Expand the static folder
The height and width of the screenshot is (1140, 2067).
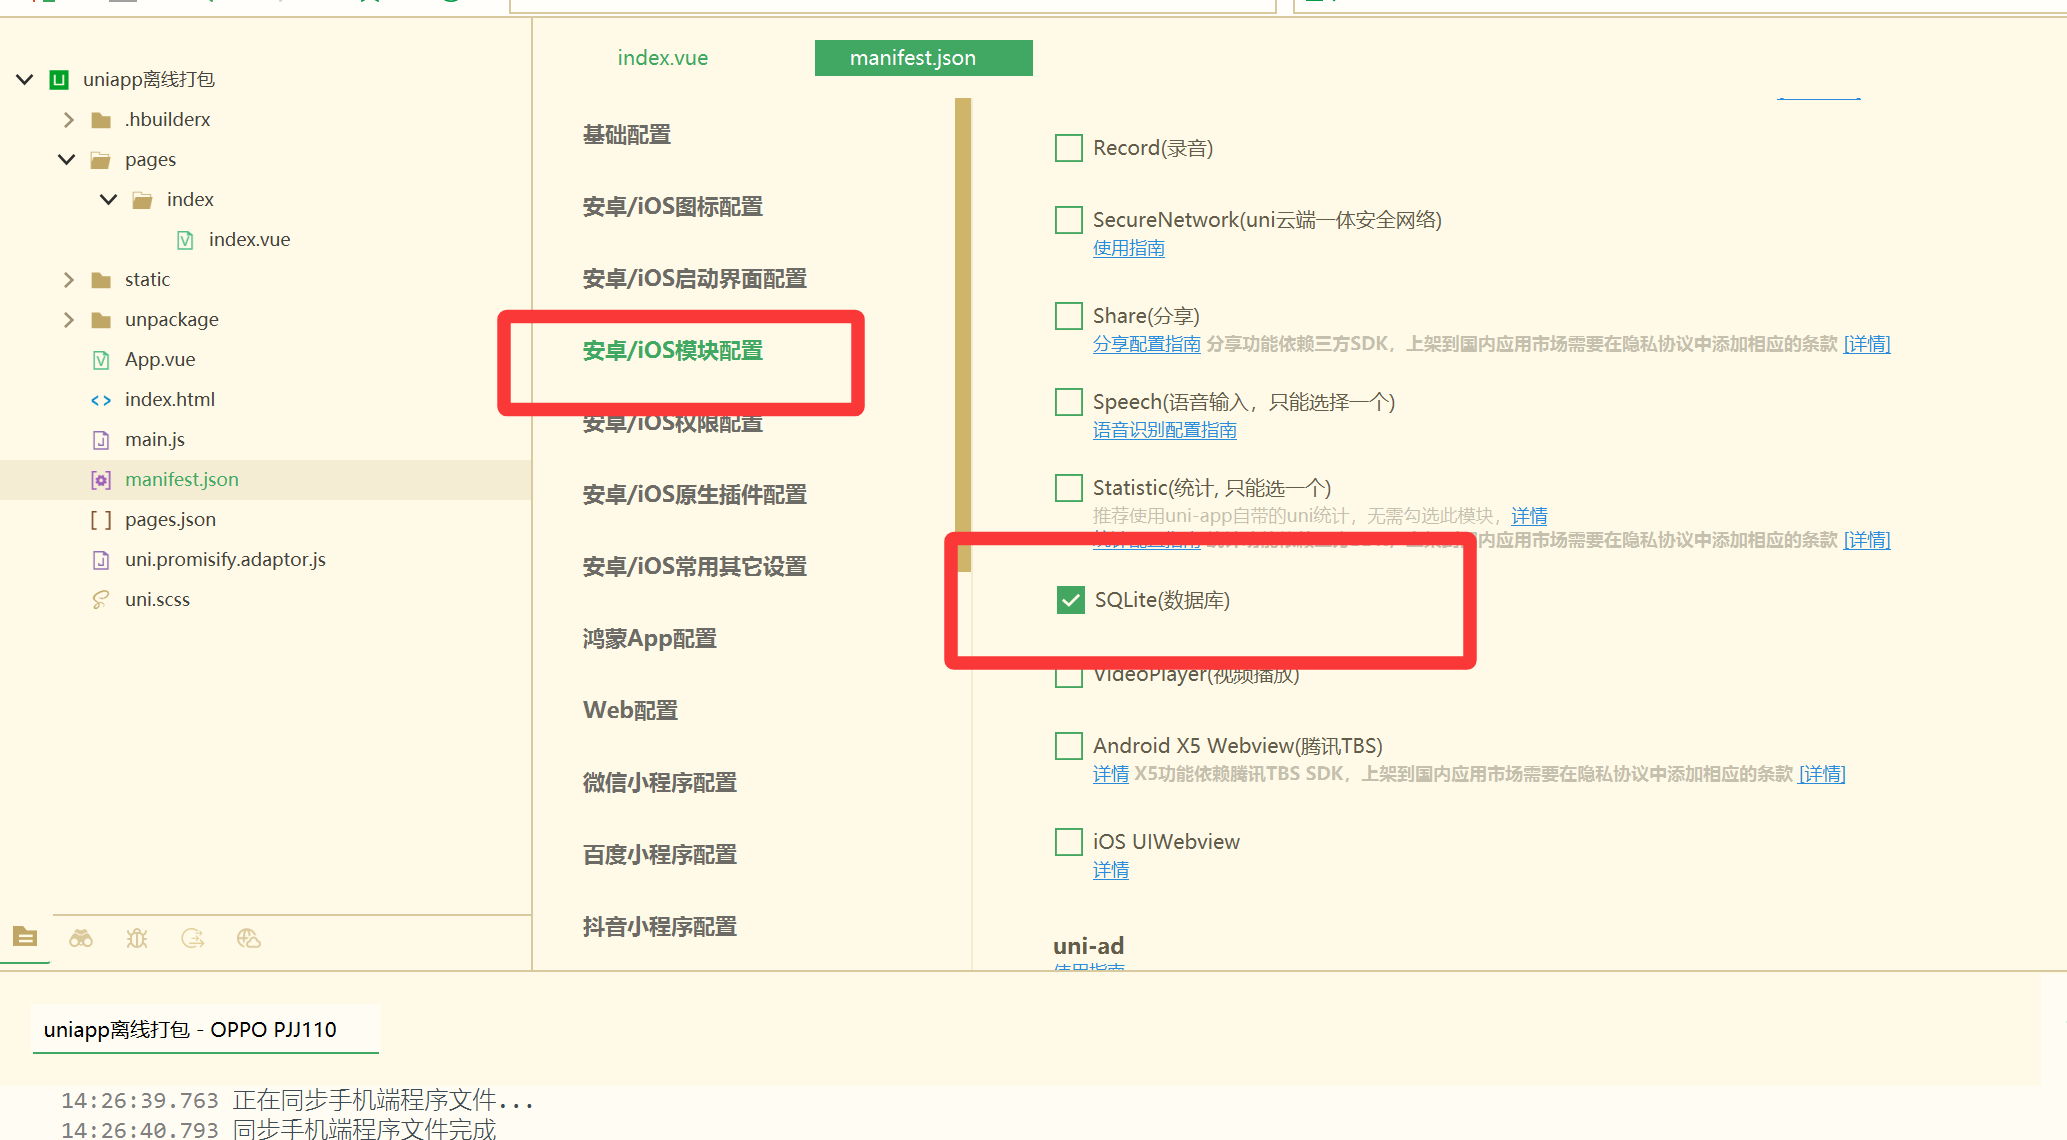pyautogui.click(x=68, y=279)
